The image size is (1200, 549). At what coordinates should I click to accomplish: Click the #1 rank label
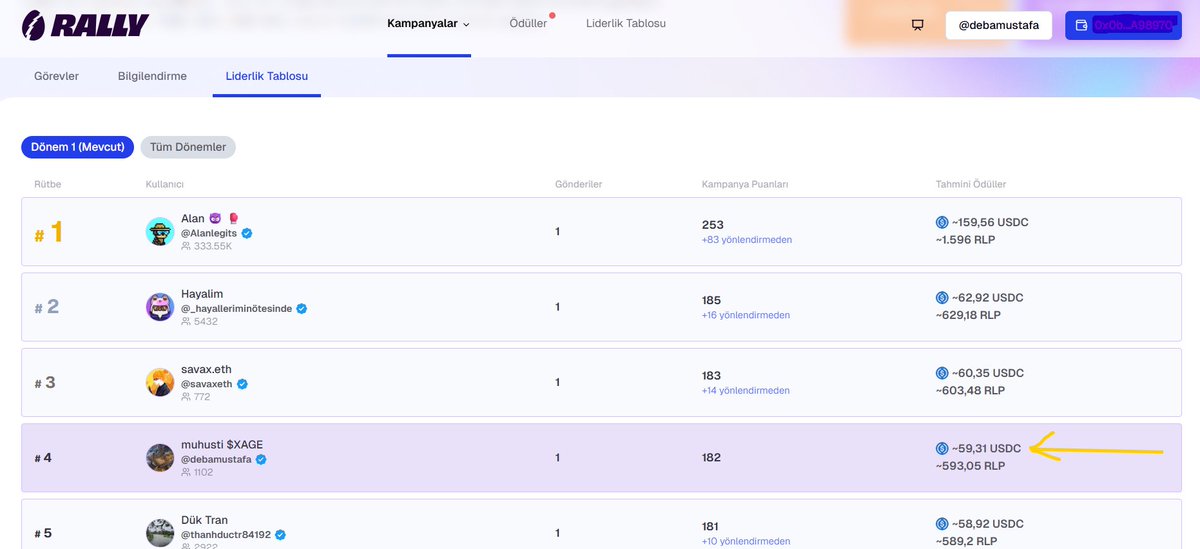pos(49,232)
